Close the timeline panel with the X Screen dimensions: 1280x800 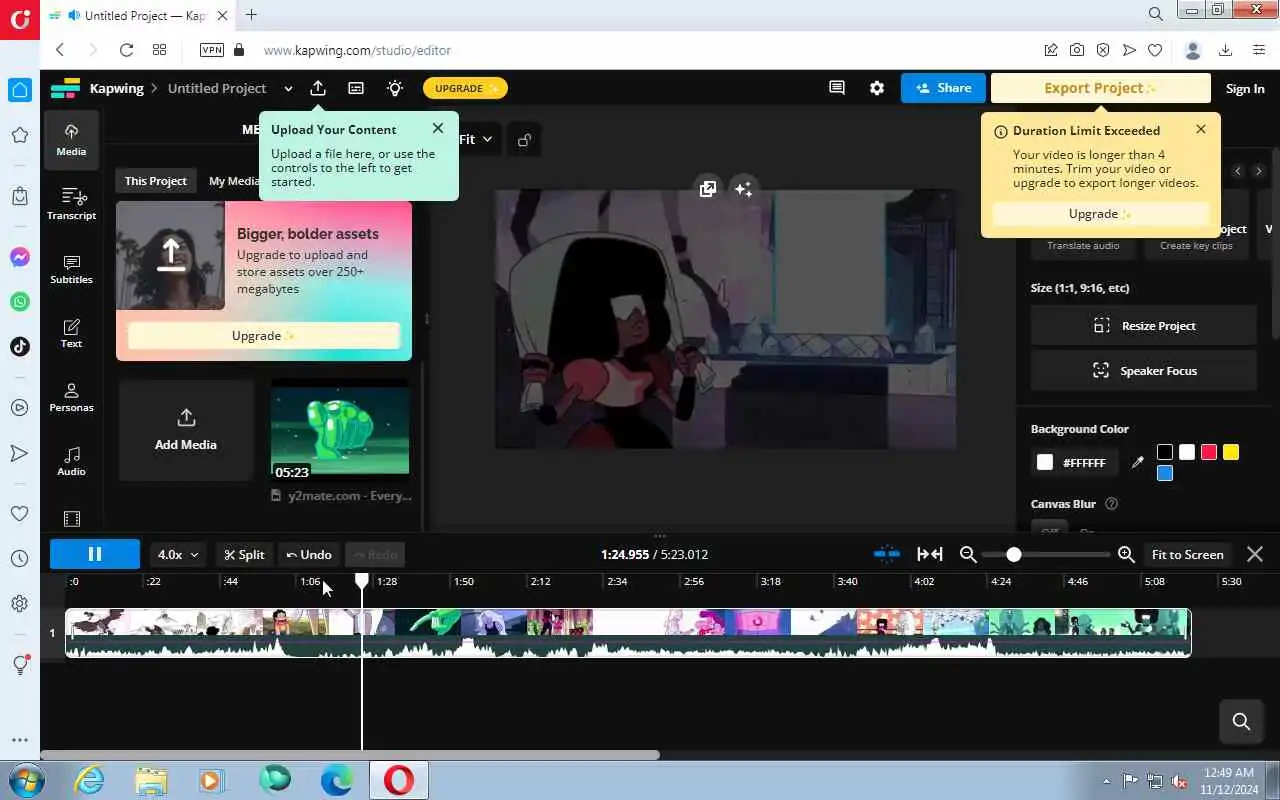tap(1255, 554)
